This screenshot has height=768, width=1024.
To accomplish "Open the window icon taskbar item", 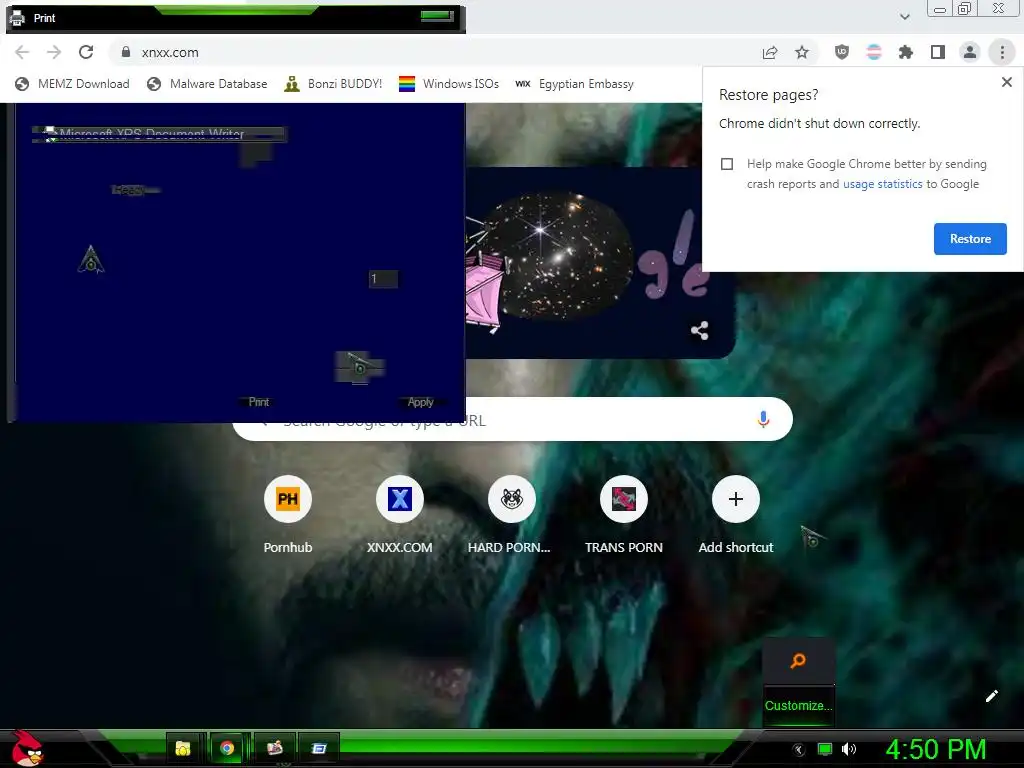I will 319,748.
